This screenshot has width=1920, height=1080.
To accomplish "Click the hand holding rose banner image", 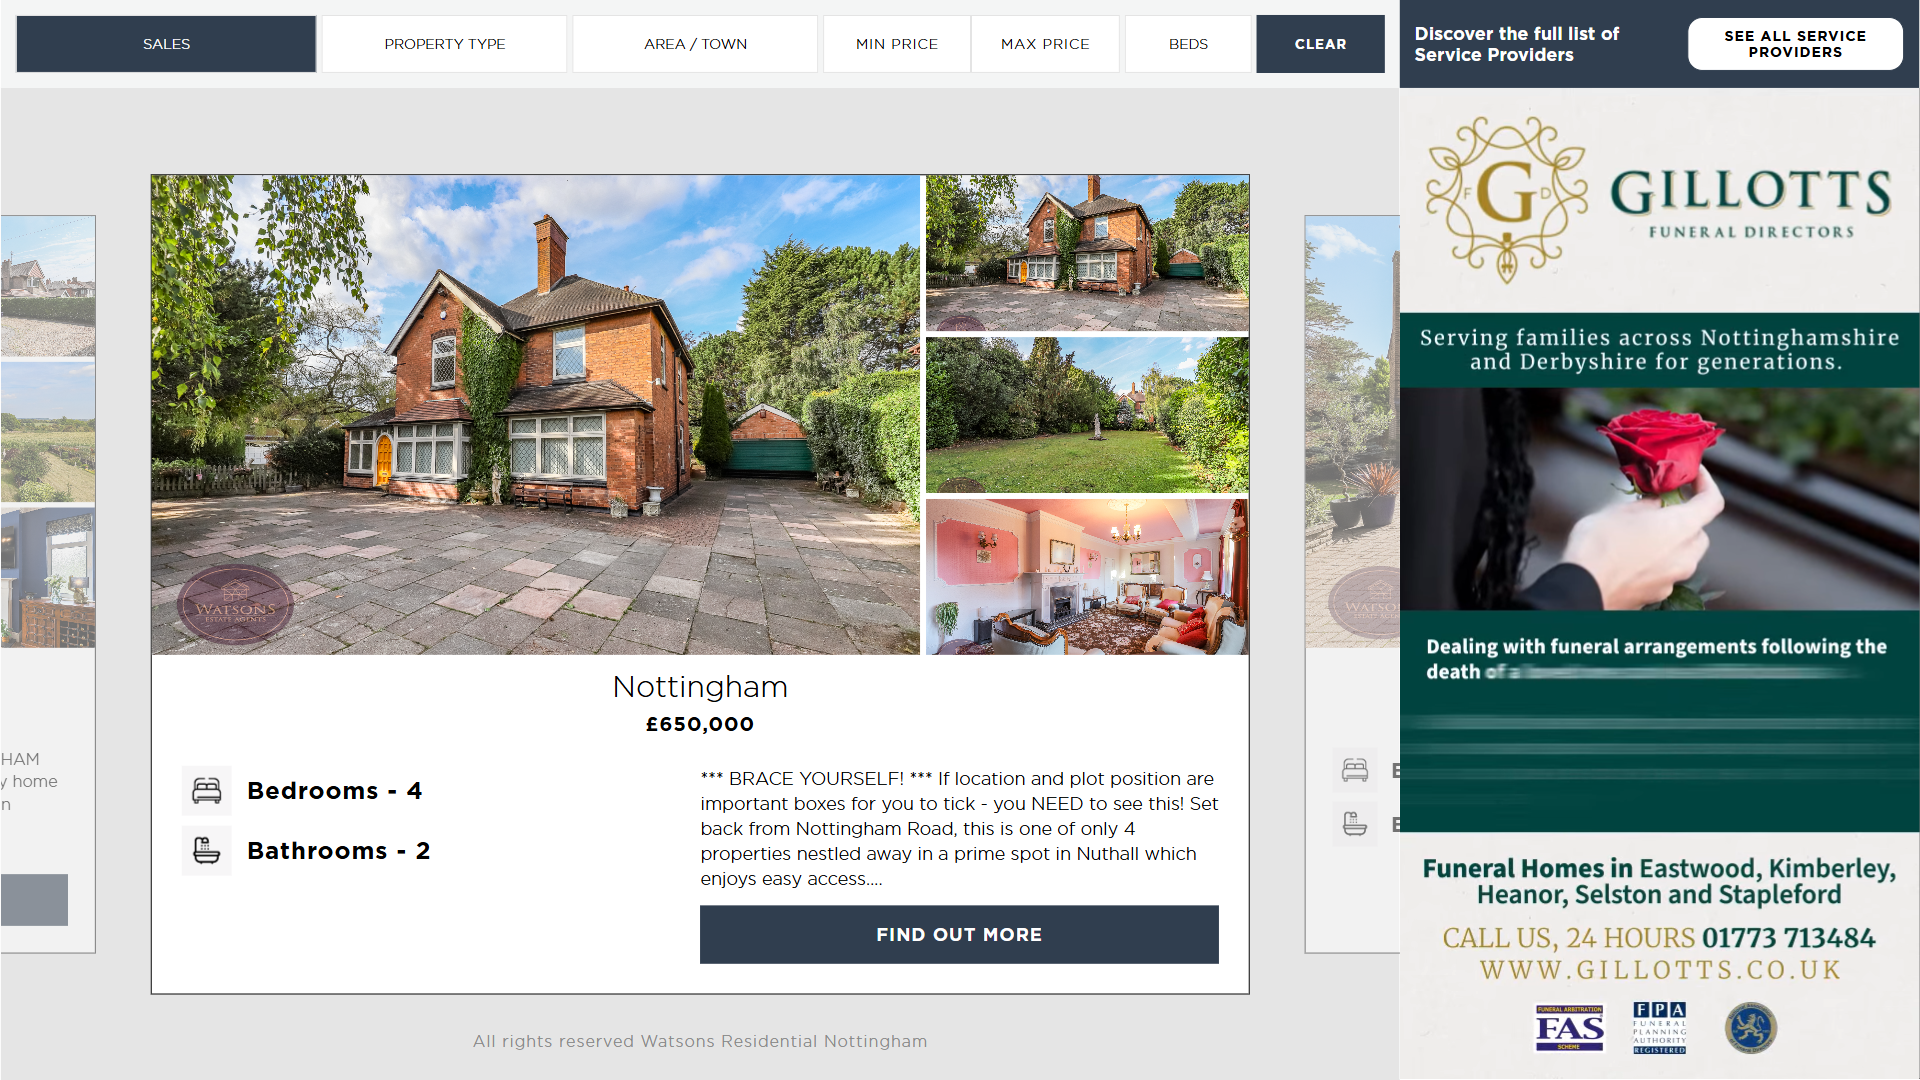I will point(1660,499).
